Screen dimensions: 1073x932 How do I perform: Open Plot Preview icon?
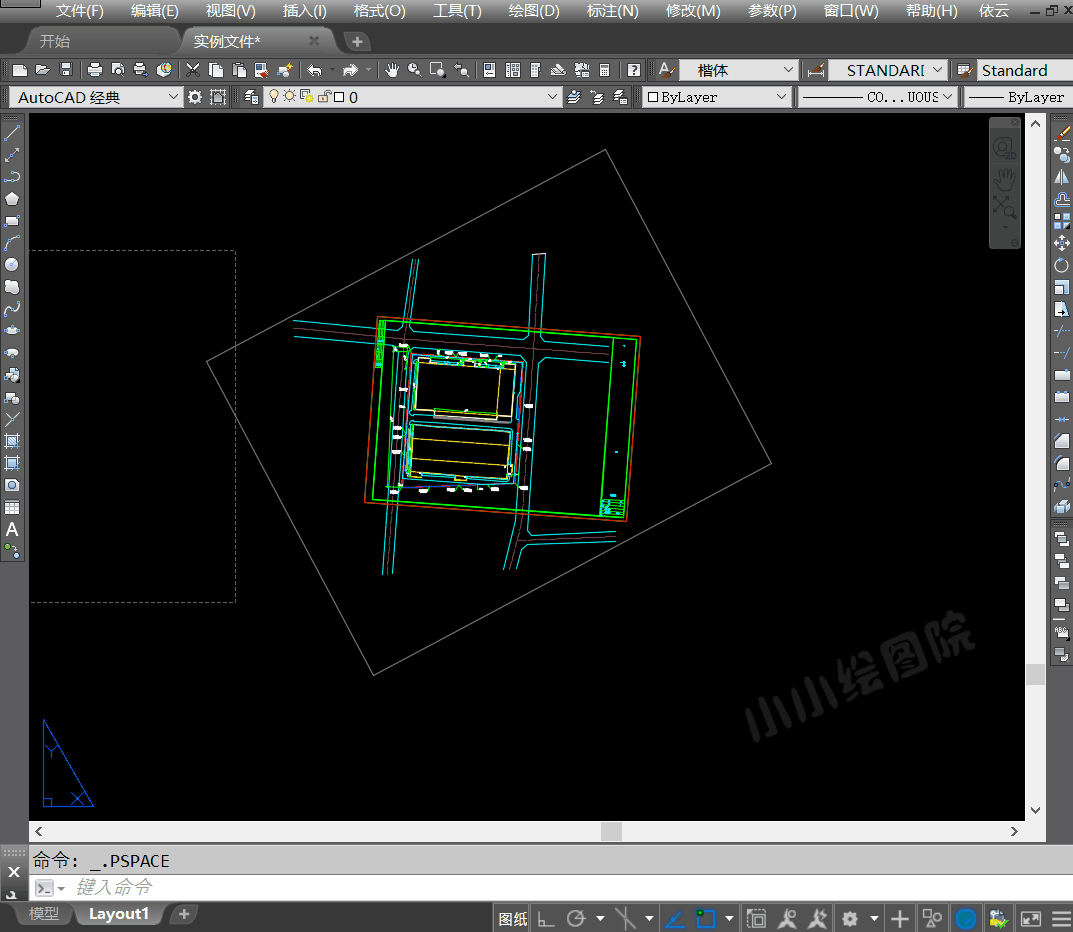(118, 70)
